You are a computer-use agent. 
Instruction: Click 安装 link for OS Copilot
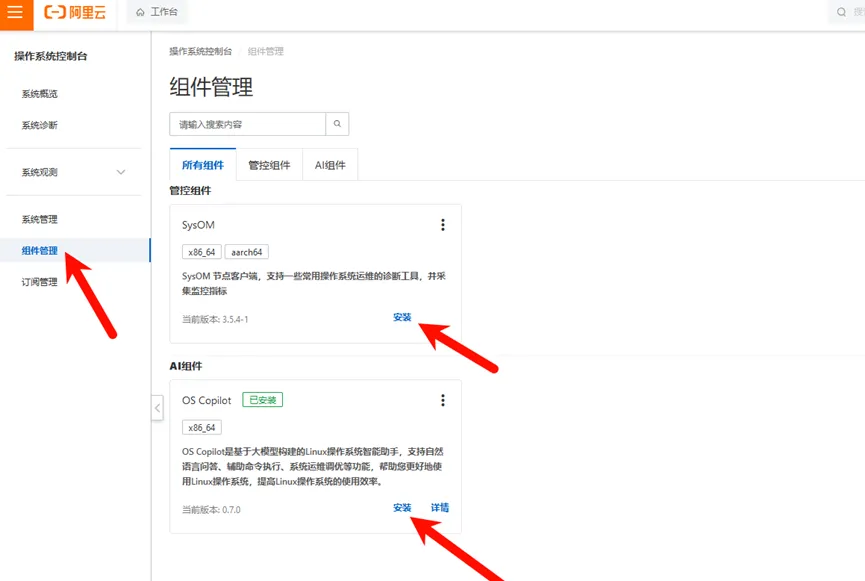(x=402, y=508)
